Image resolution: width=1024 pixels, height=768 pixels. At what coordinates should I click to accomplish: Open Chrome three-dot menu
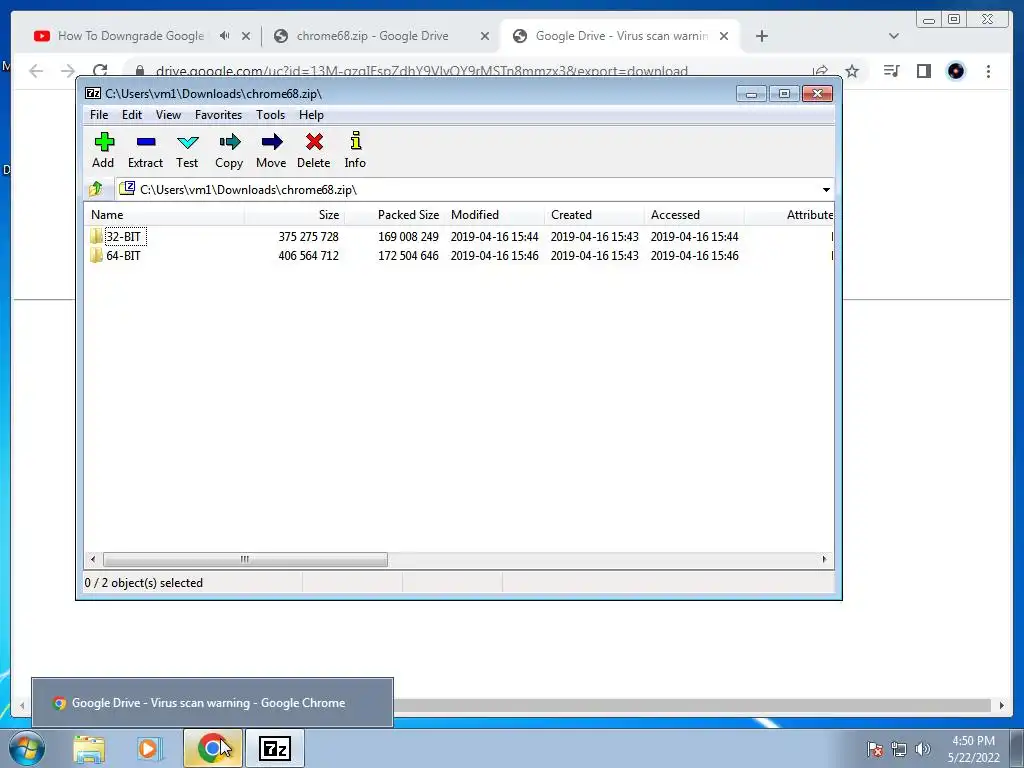[988, 71]
